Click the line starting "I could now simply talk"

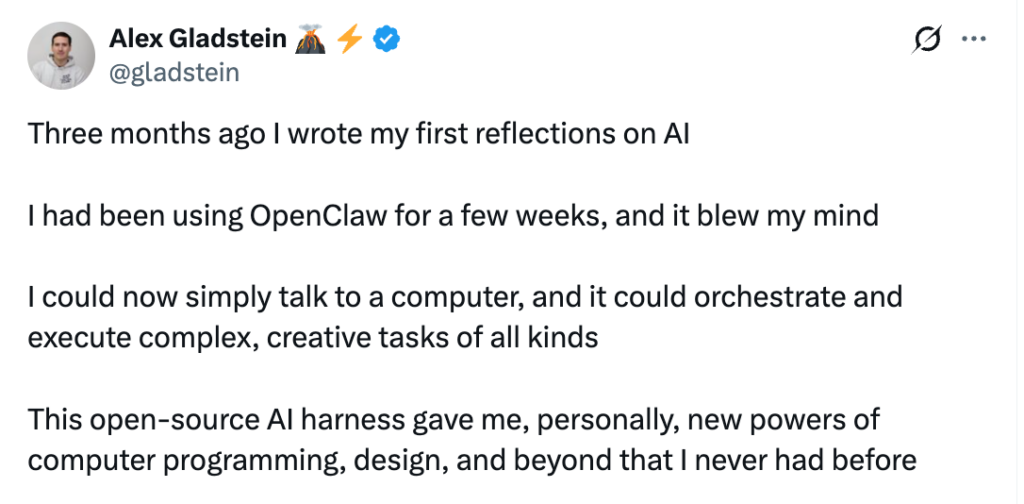pyautogui.click(x=465, y=298)
